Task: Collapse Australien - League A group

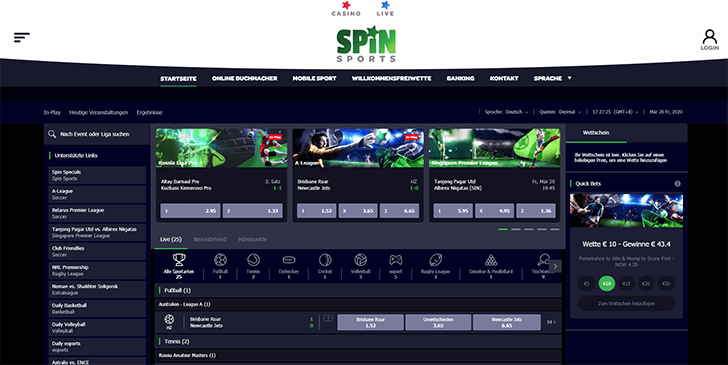Action: (358, 305)
